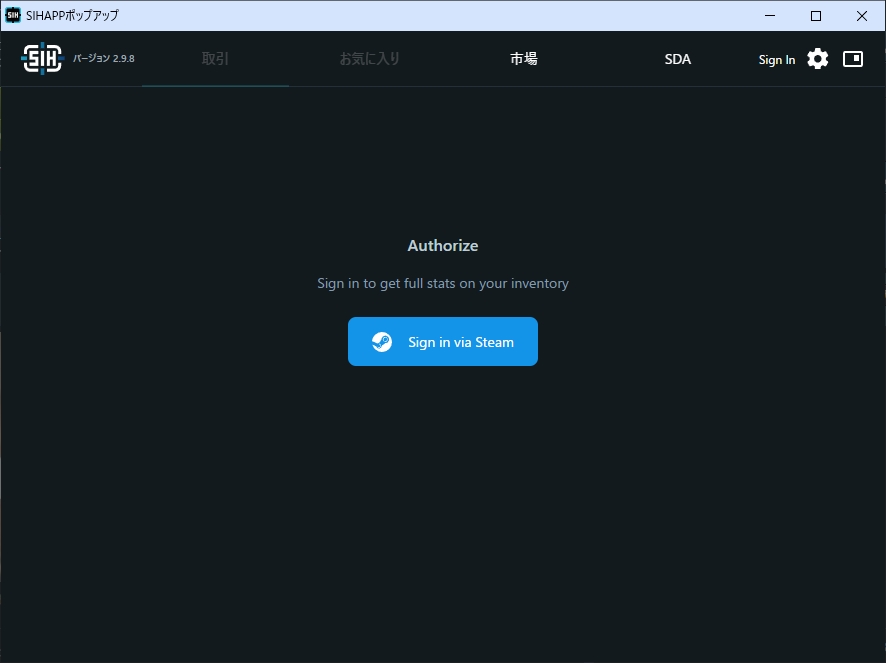Click the pop-out window icon

(x=853, y=59)
